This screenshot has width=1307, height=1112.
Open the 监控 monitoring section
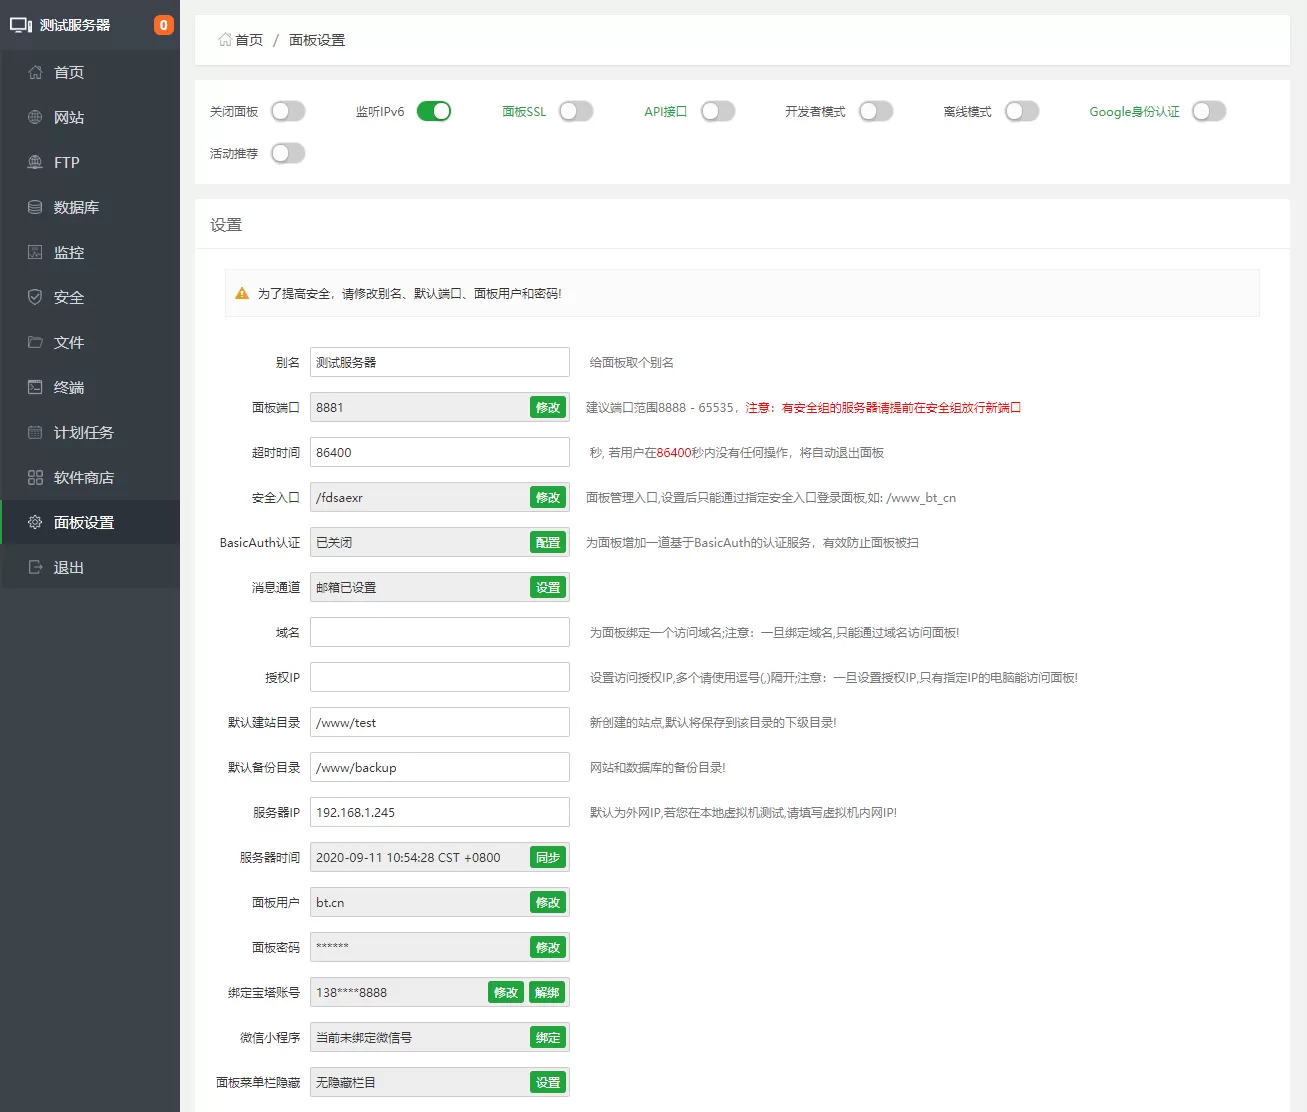67,252
